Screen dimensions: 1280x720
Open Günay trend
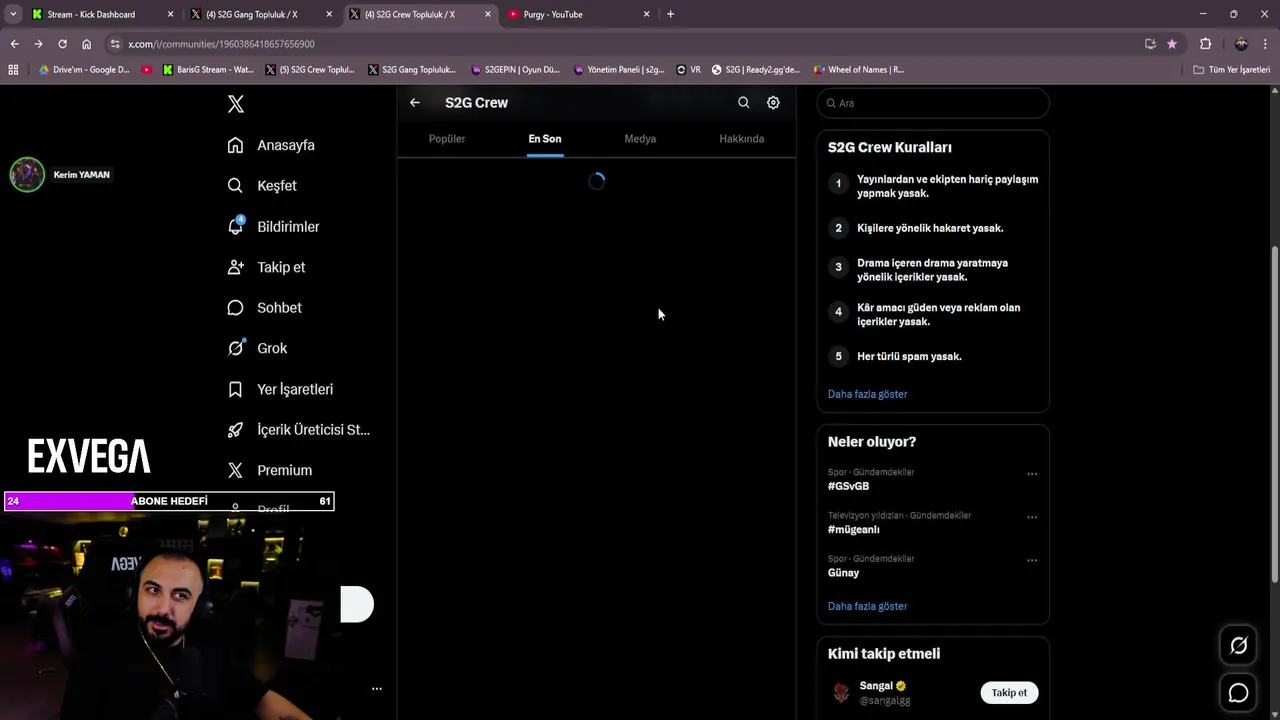point(843,573)
